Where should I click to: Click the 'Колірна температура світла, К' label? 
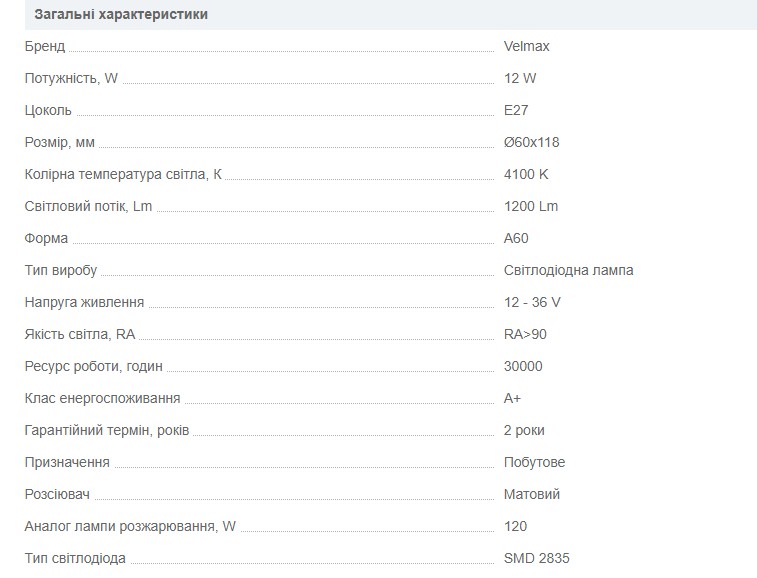coord(123,174)
